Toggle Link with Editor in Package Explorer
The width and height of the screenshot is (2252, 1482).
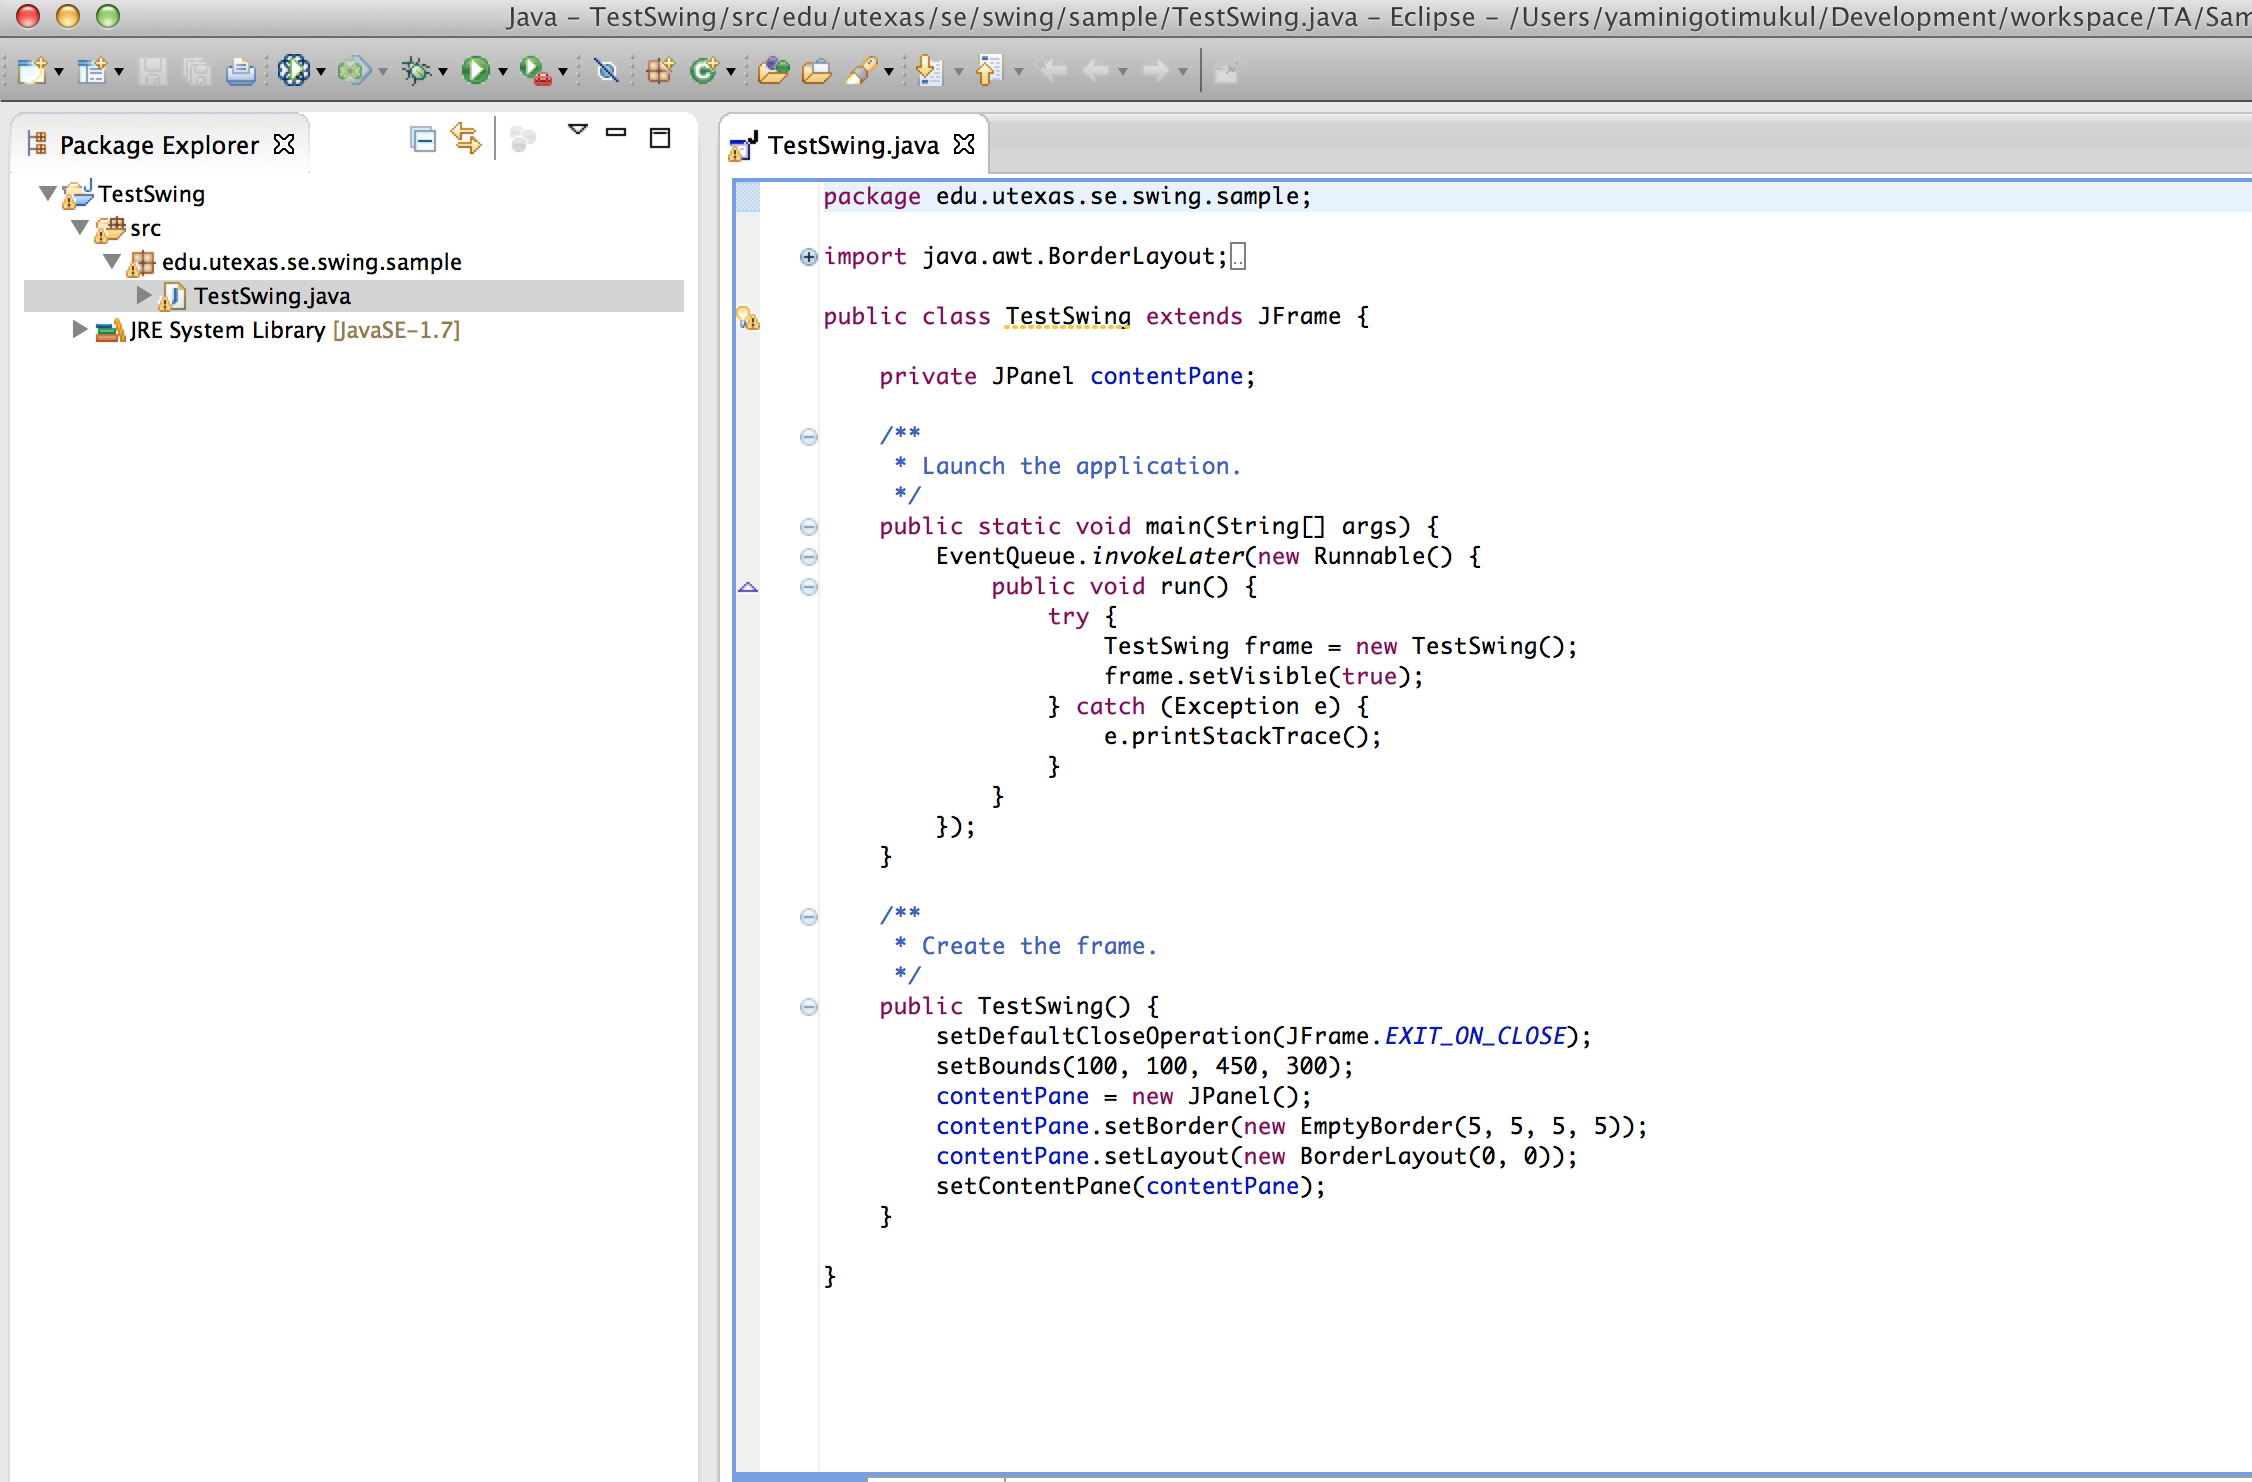pos(465,139)
